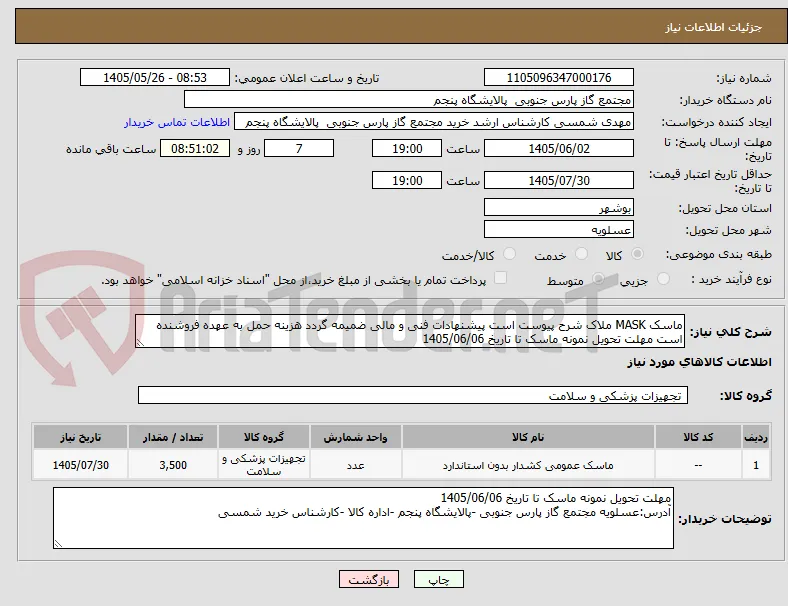788x606 pixels.
Task: Click the چاپ (print) button
Action: [x=438, y=579]
